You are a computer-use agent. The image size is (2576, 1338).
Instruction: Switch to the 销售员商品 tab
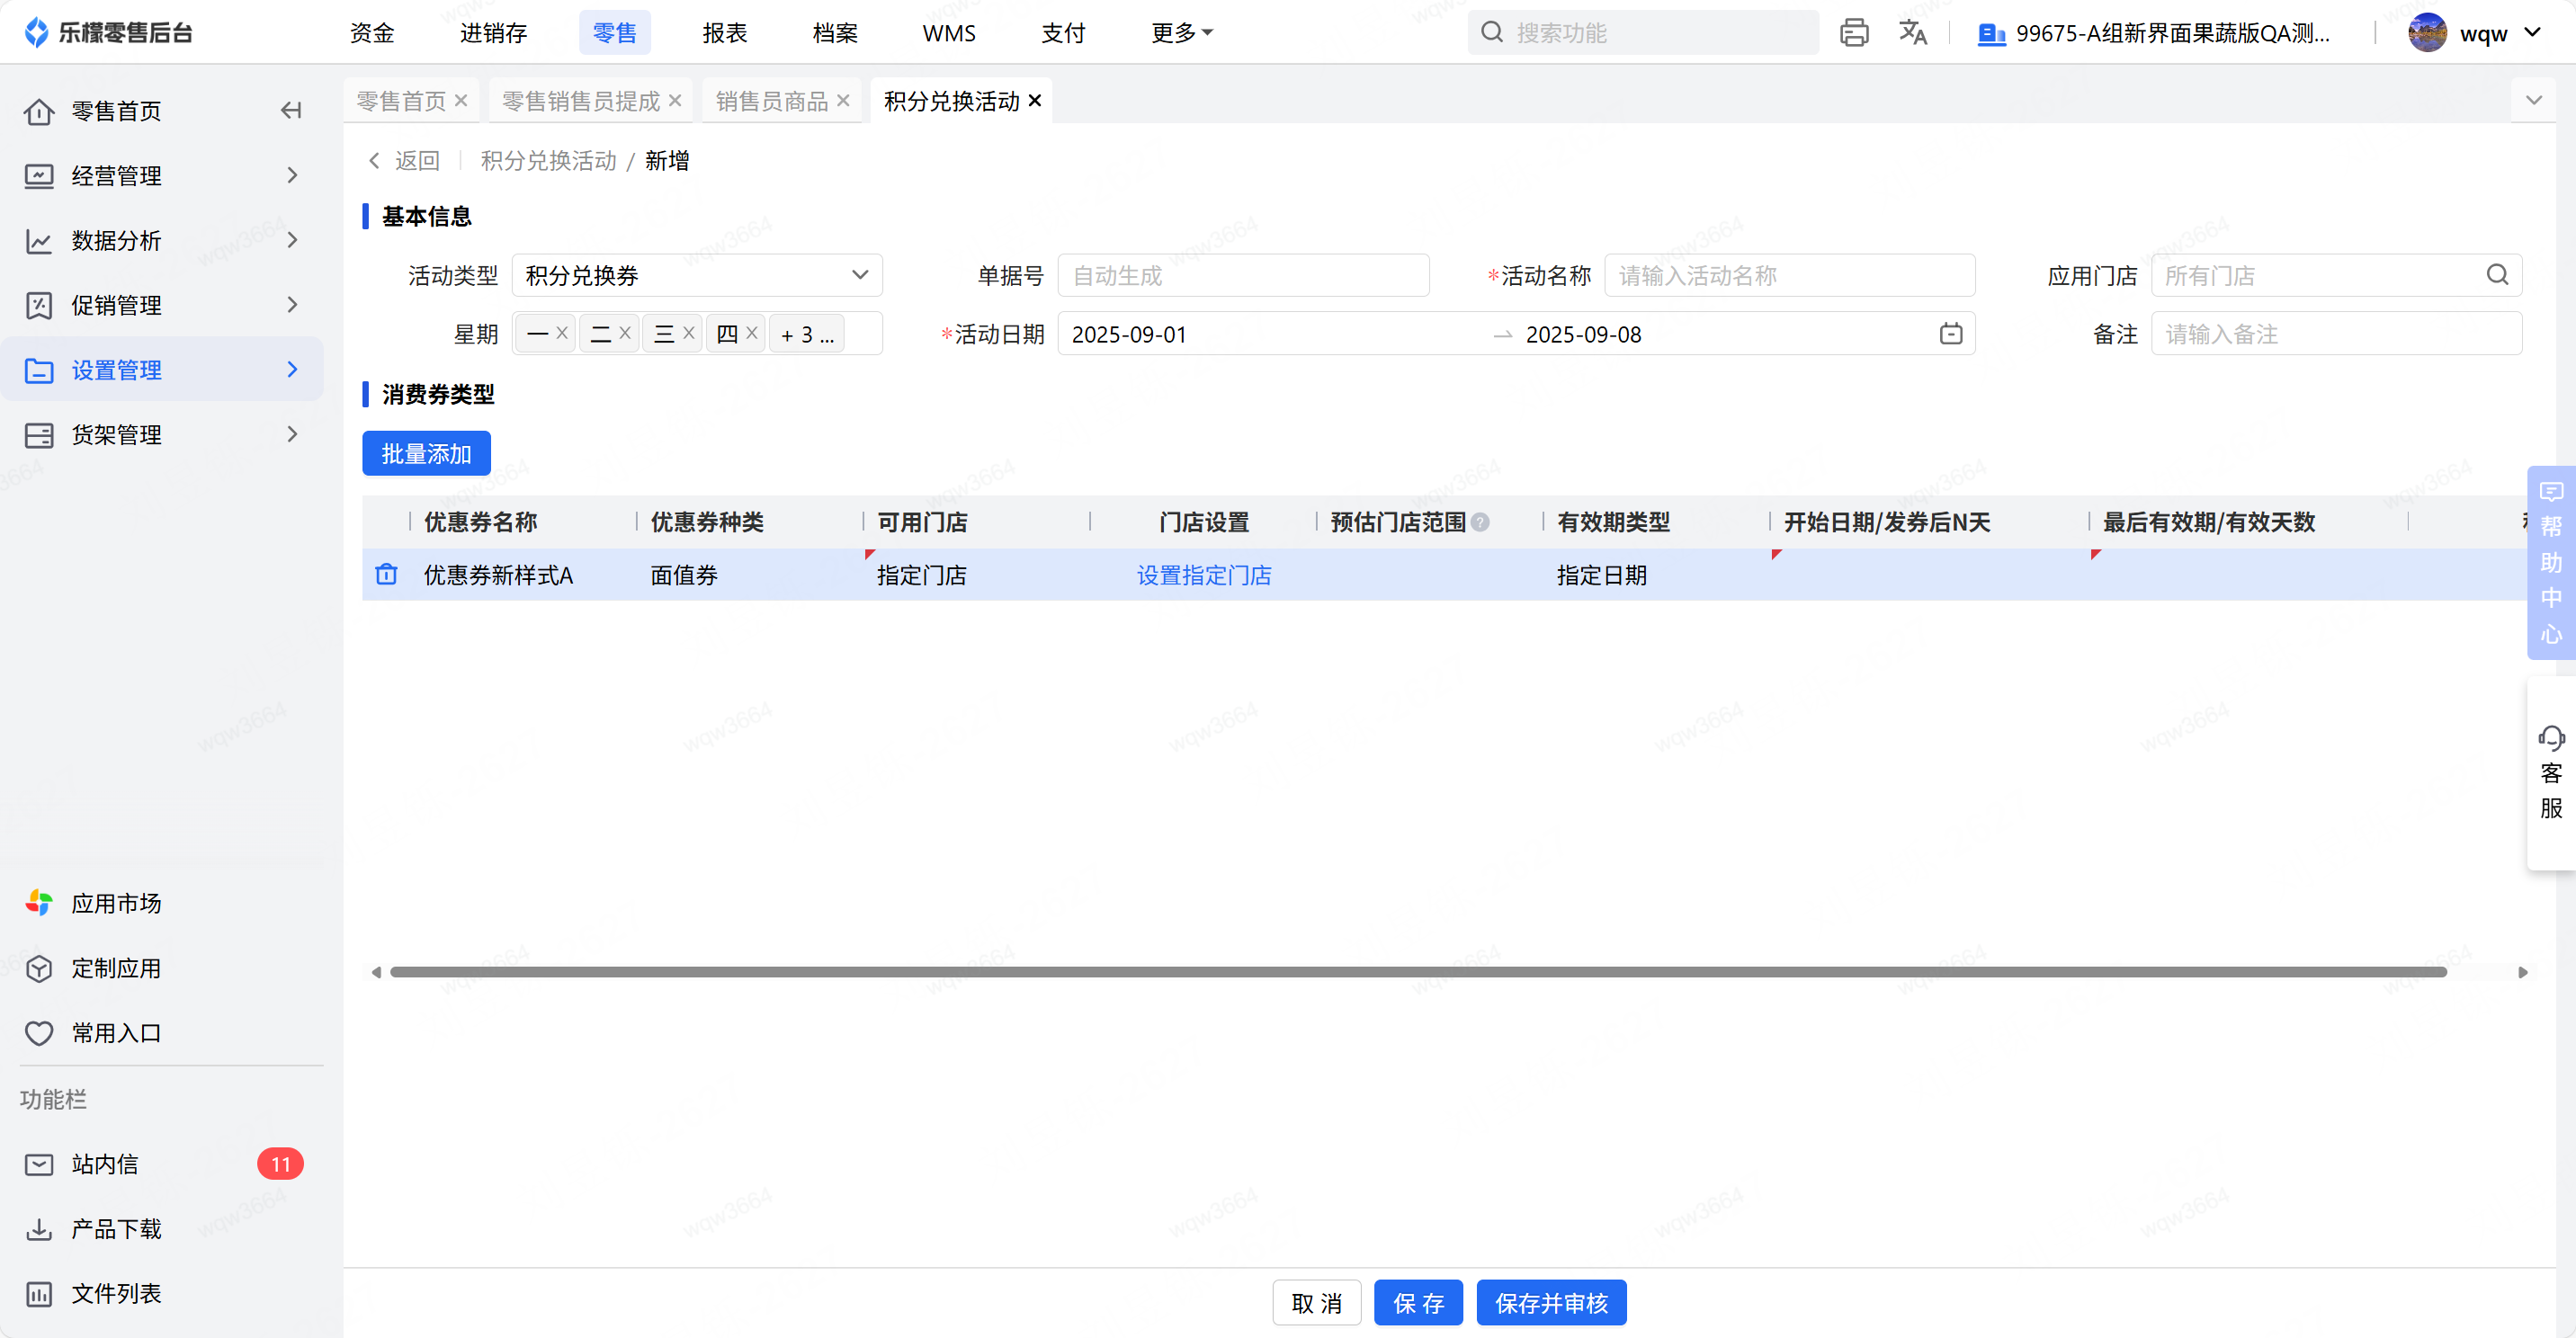click(x=771, y=101)
